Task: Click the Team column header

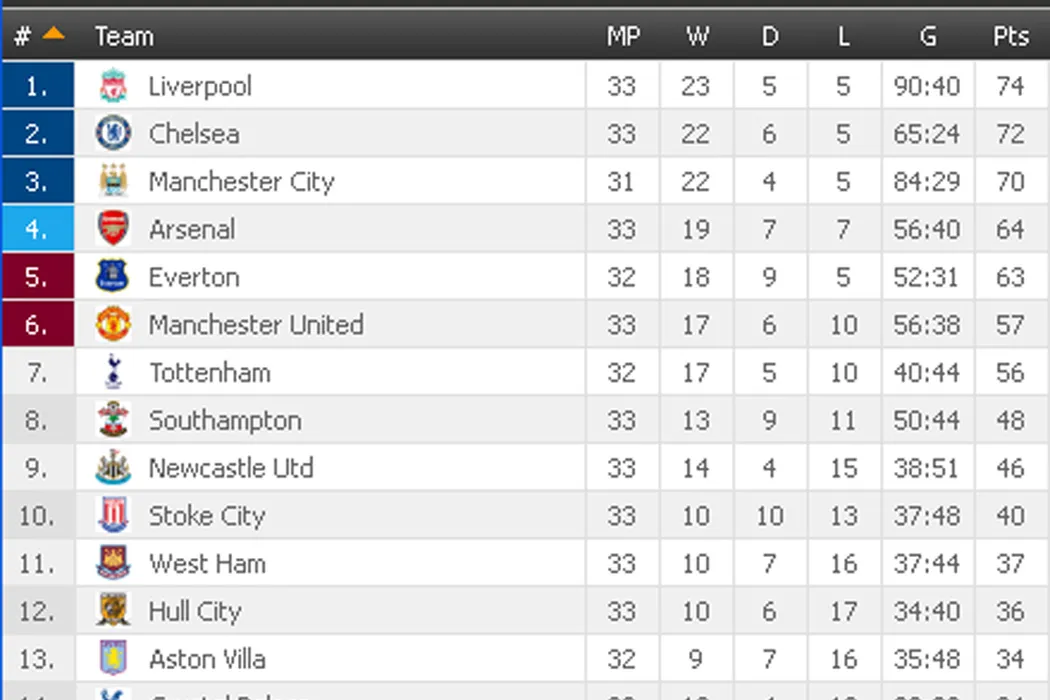Action: point(124,37)
